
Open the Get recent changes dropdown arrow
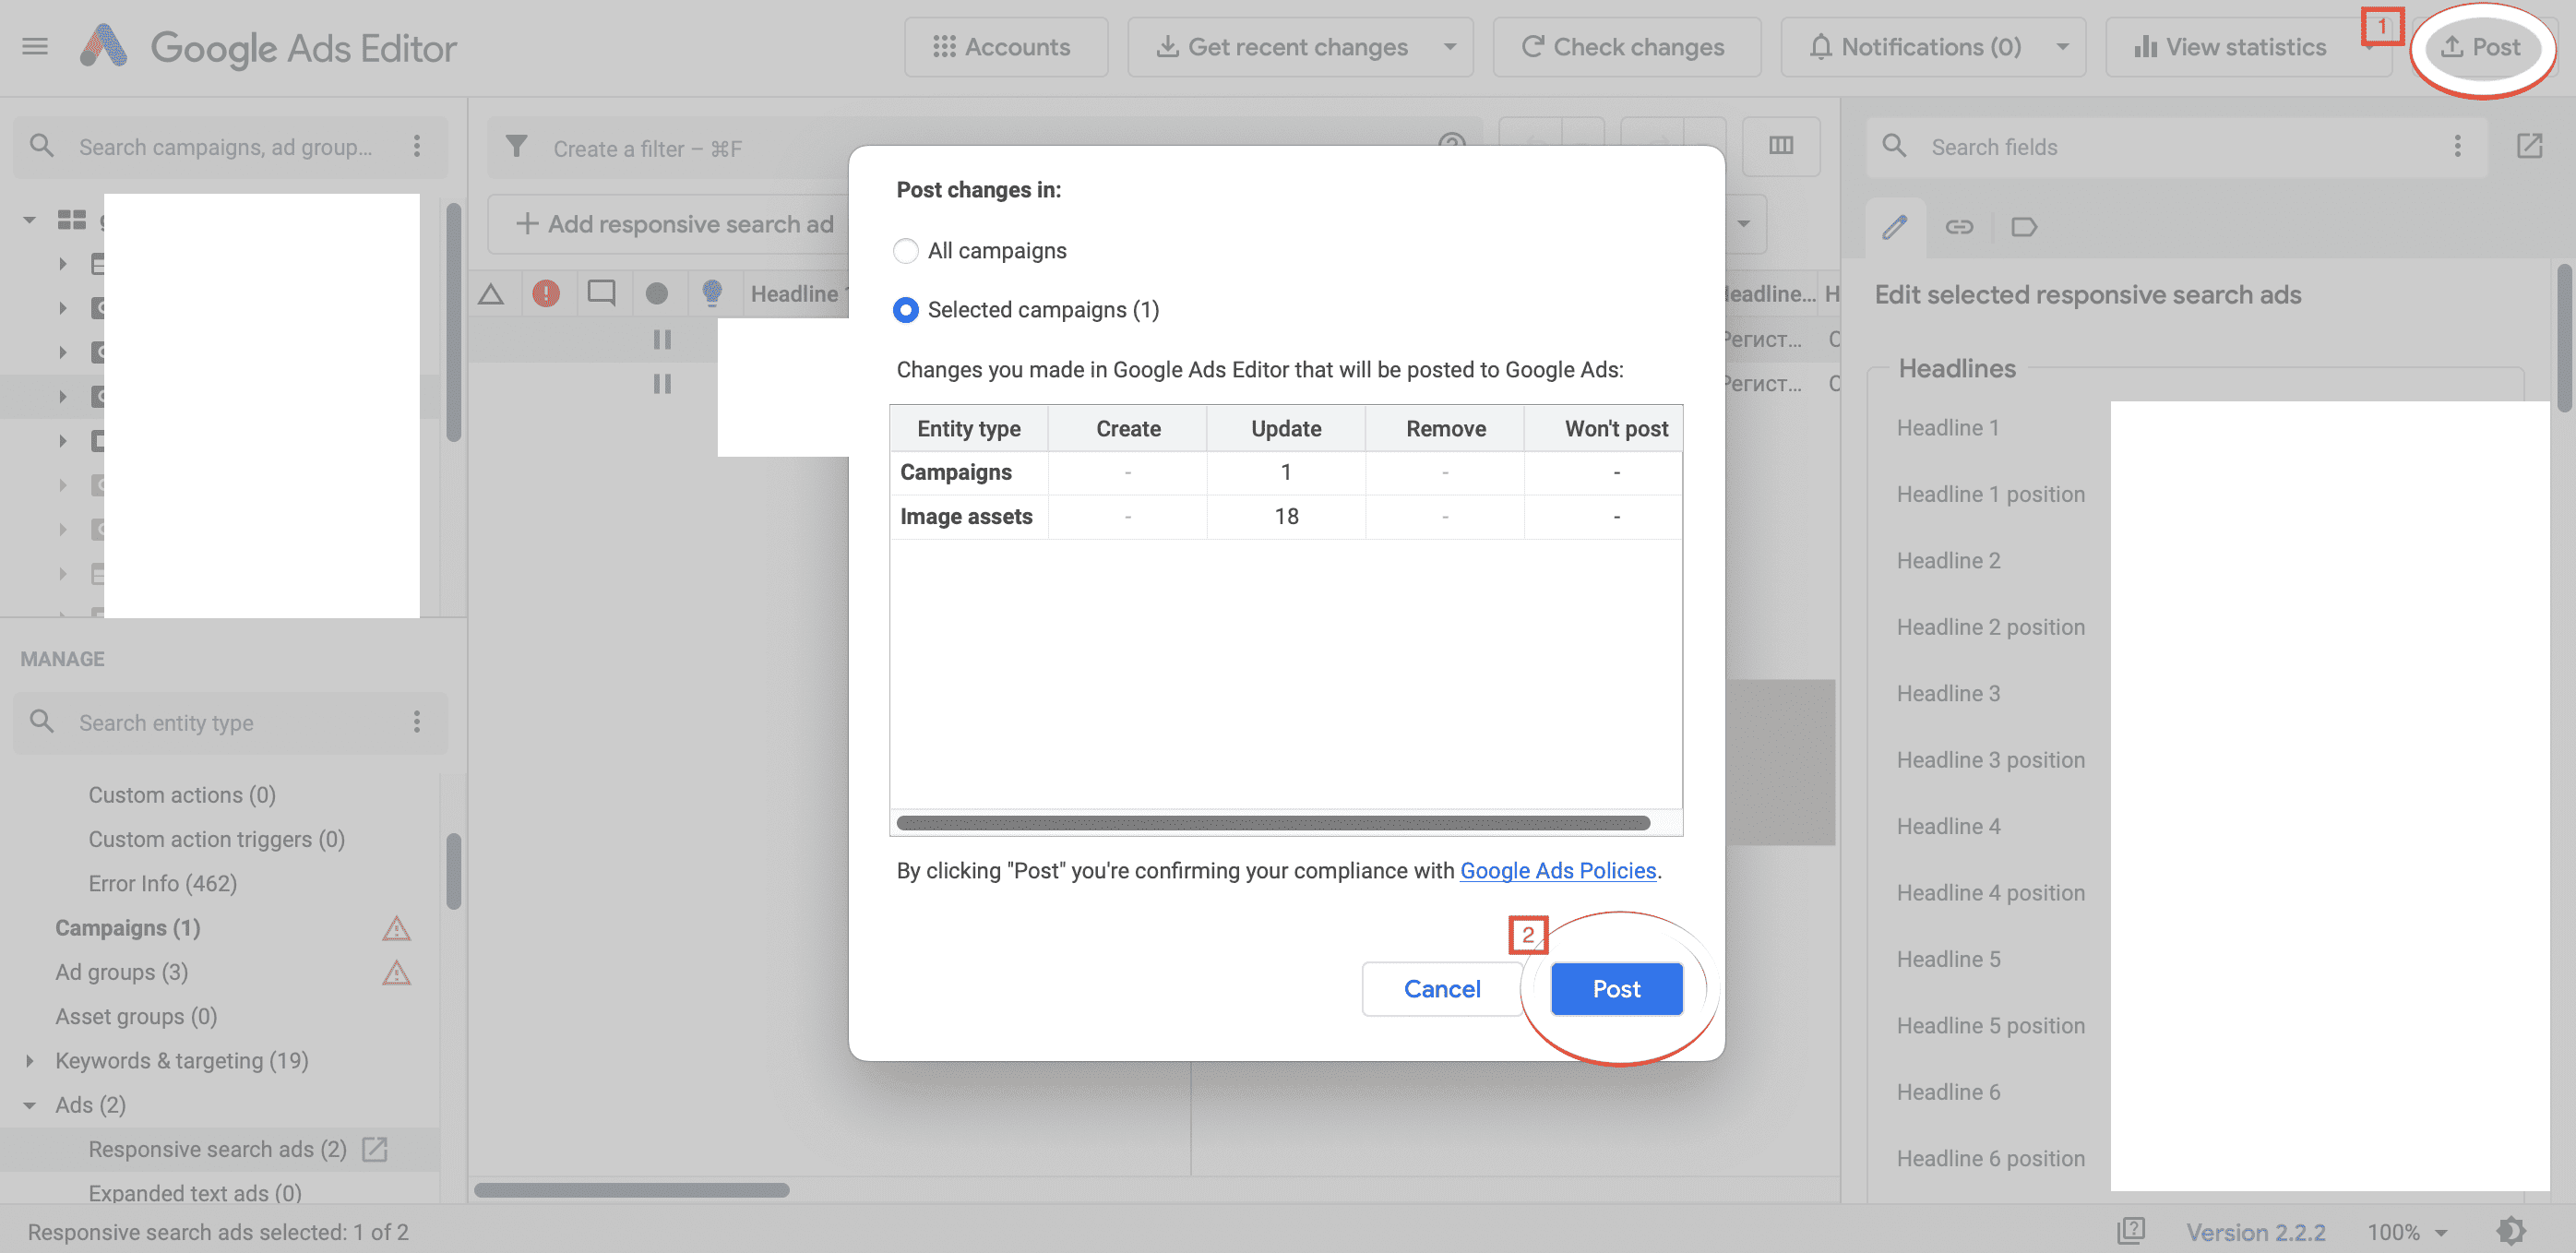1449,47
